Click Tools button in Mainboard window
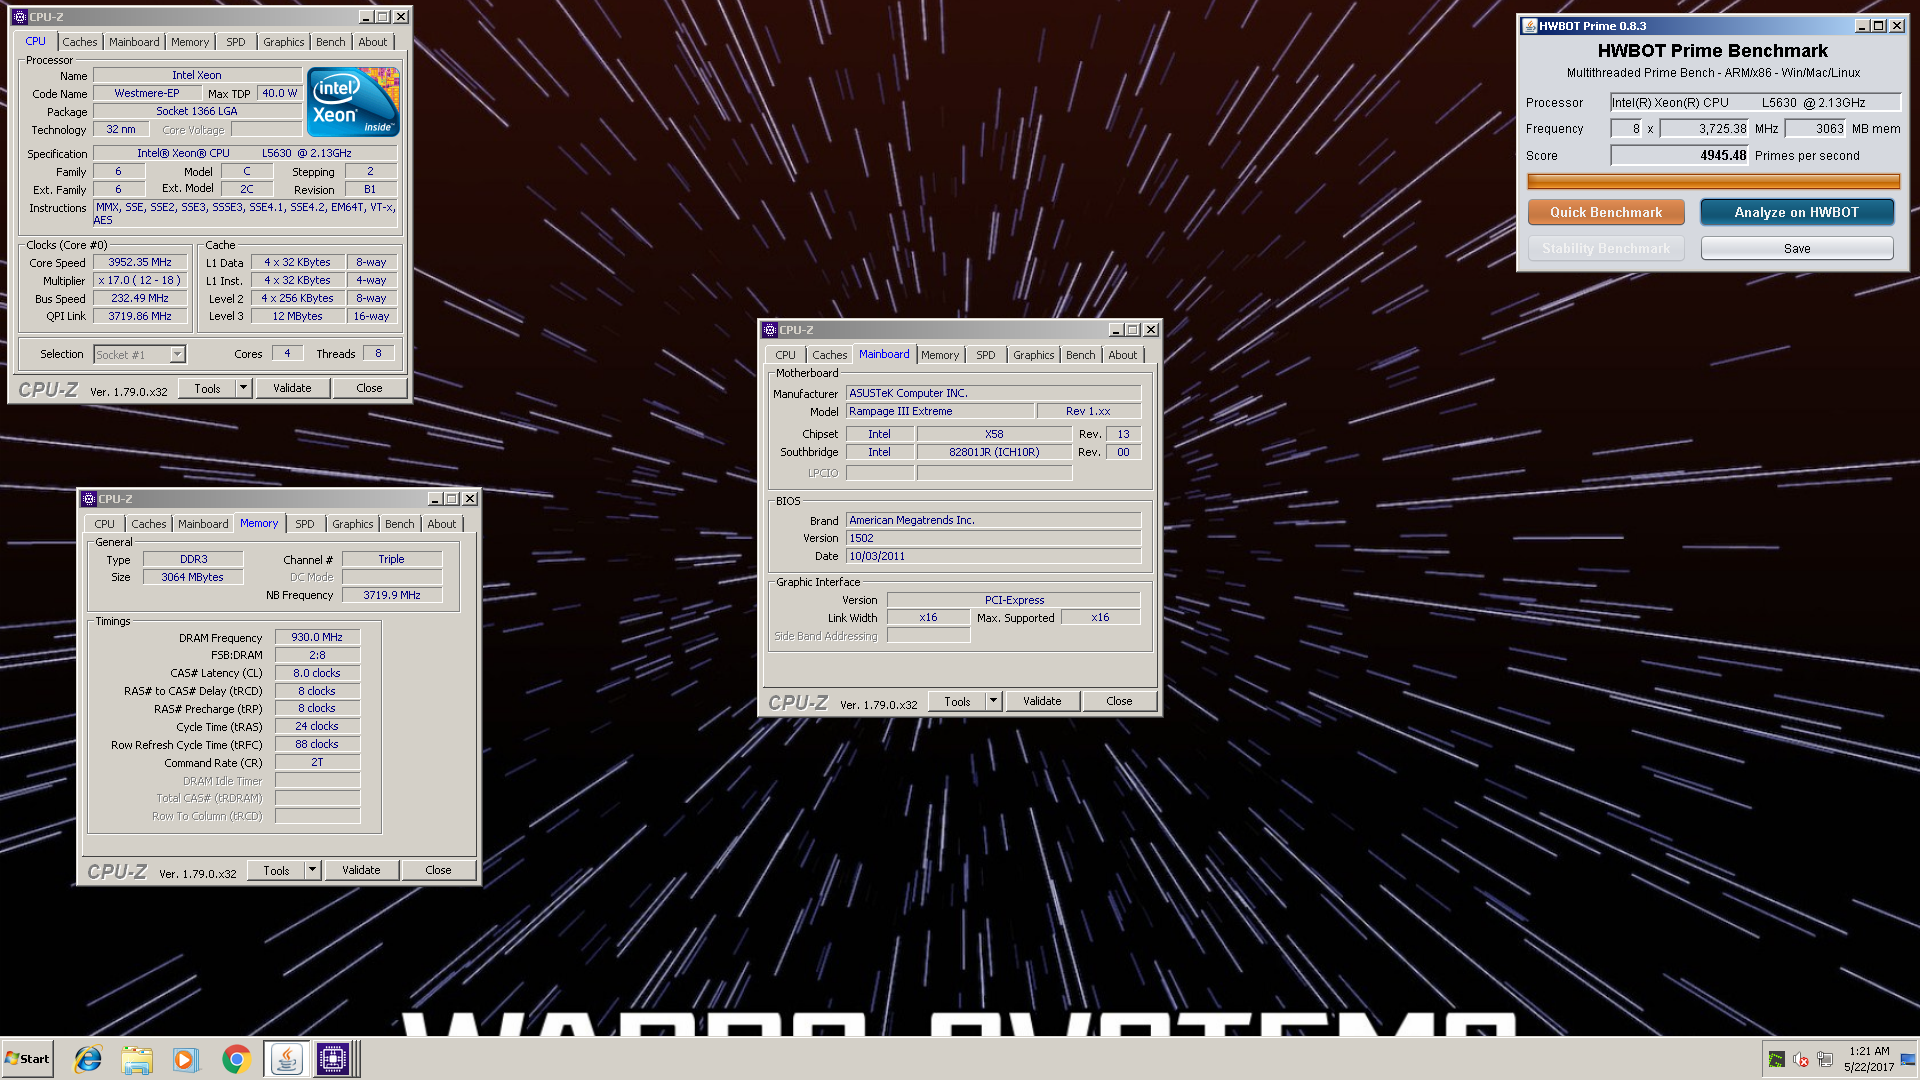 pos(957,701)
